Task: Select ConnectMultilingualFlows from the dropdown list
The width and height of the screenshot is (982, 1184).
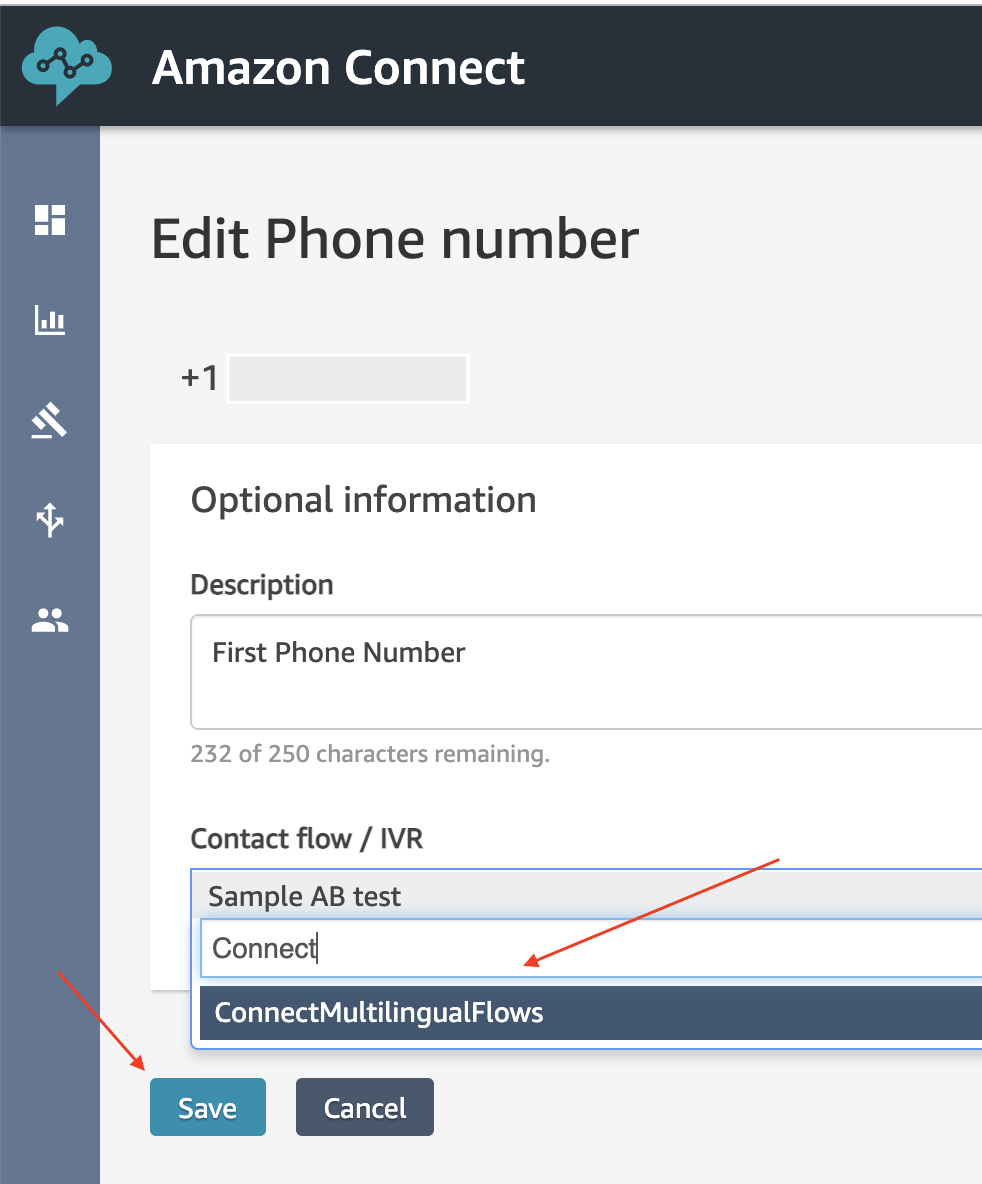Action: point(591,1013)
